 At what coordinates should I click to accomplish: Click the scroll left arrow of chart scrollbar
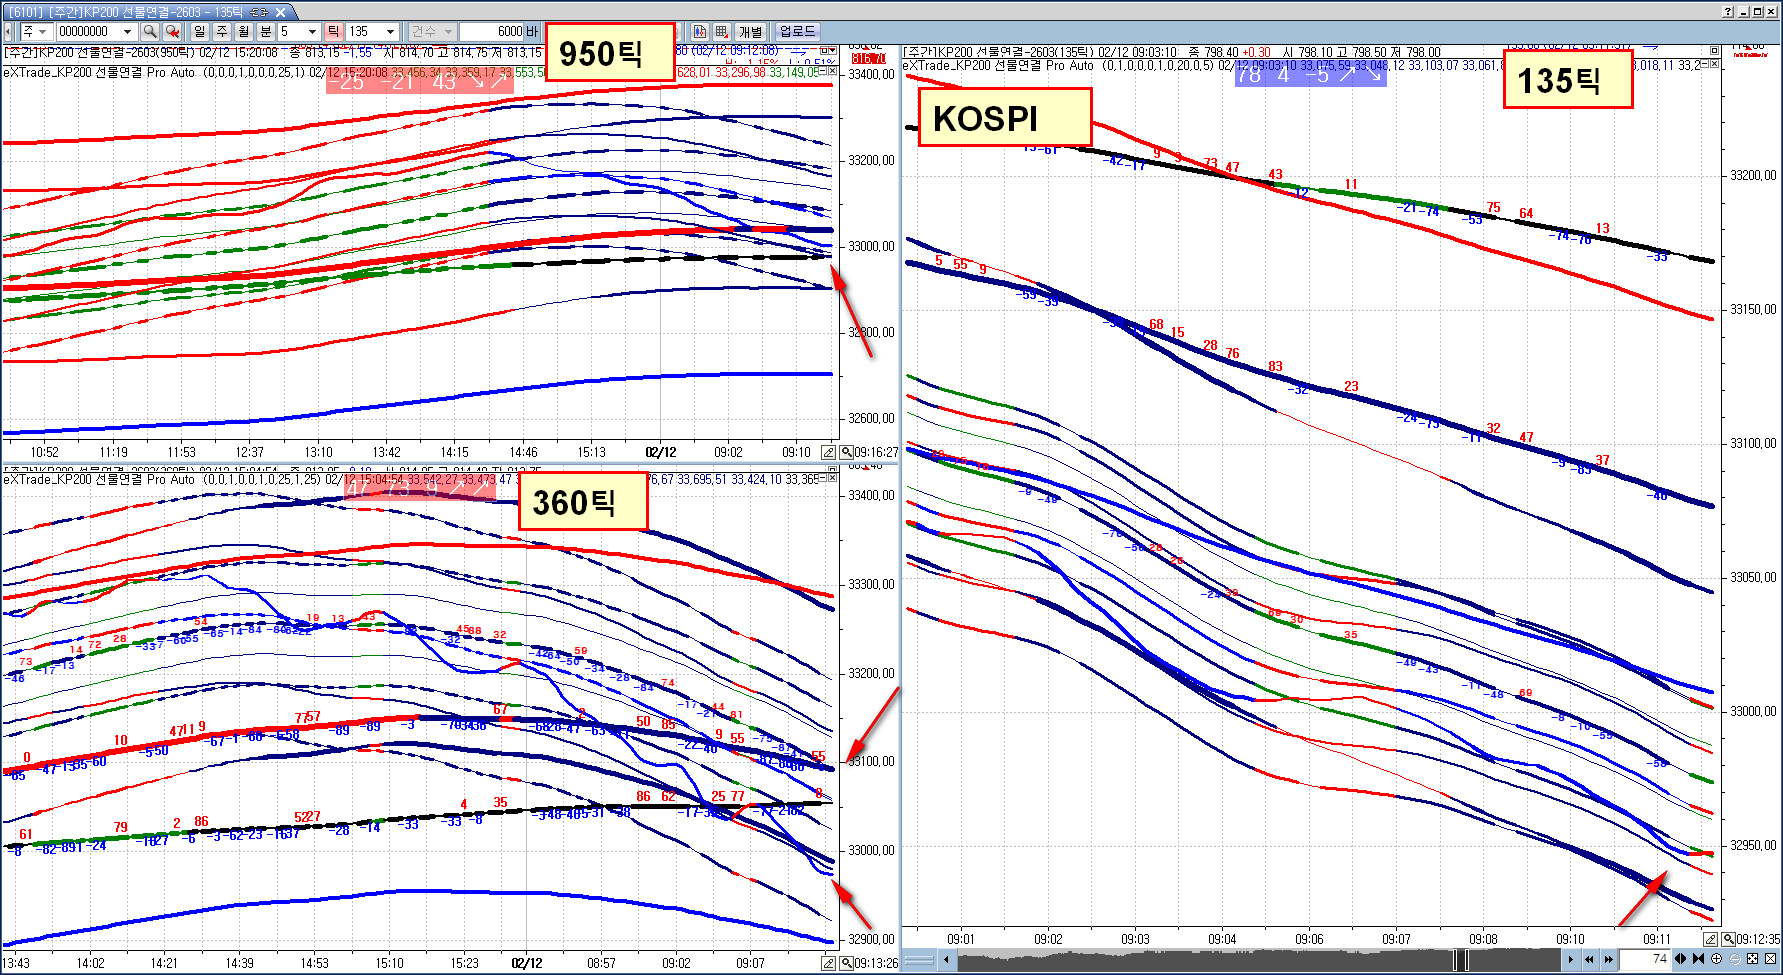point(946,960)
